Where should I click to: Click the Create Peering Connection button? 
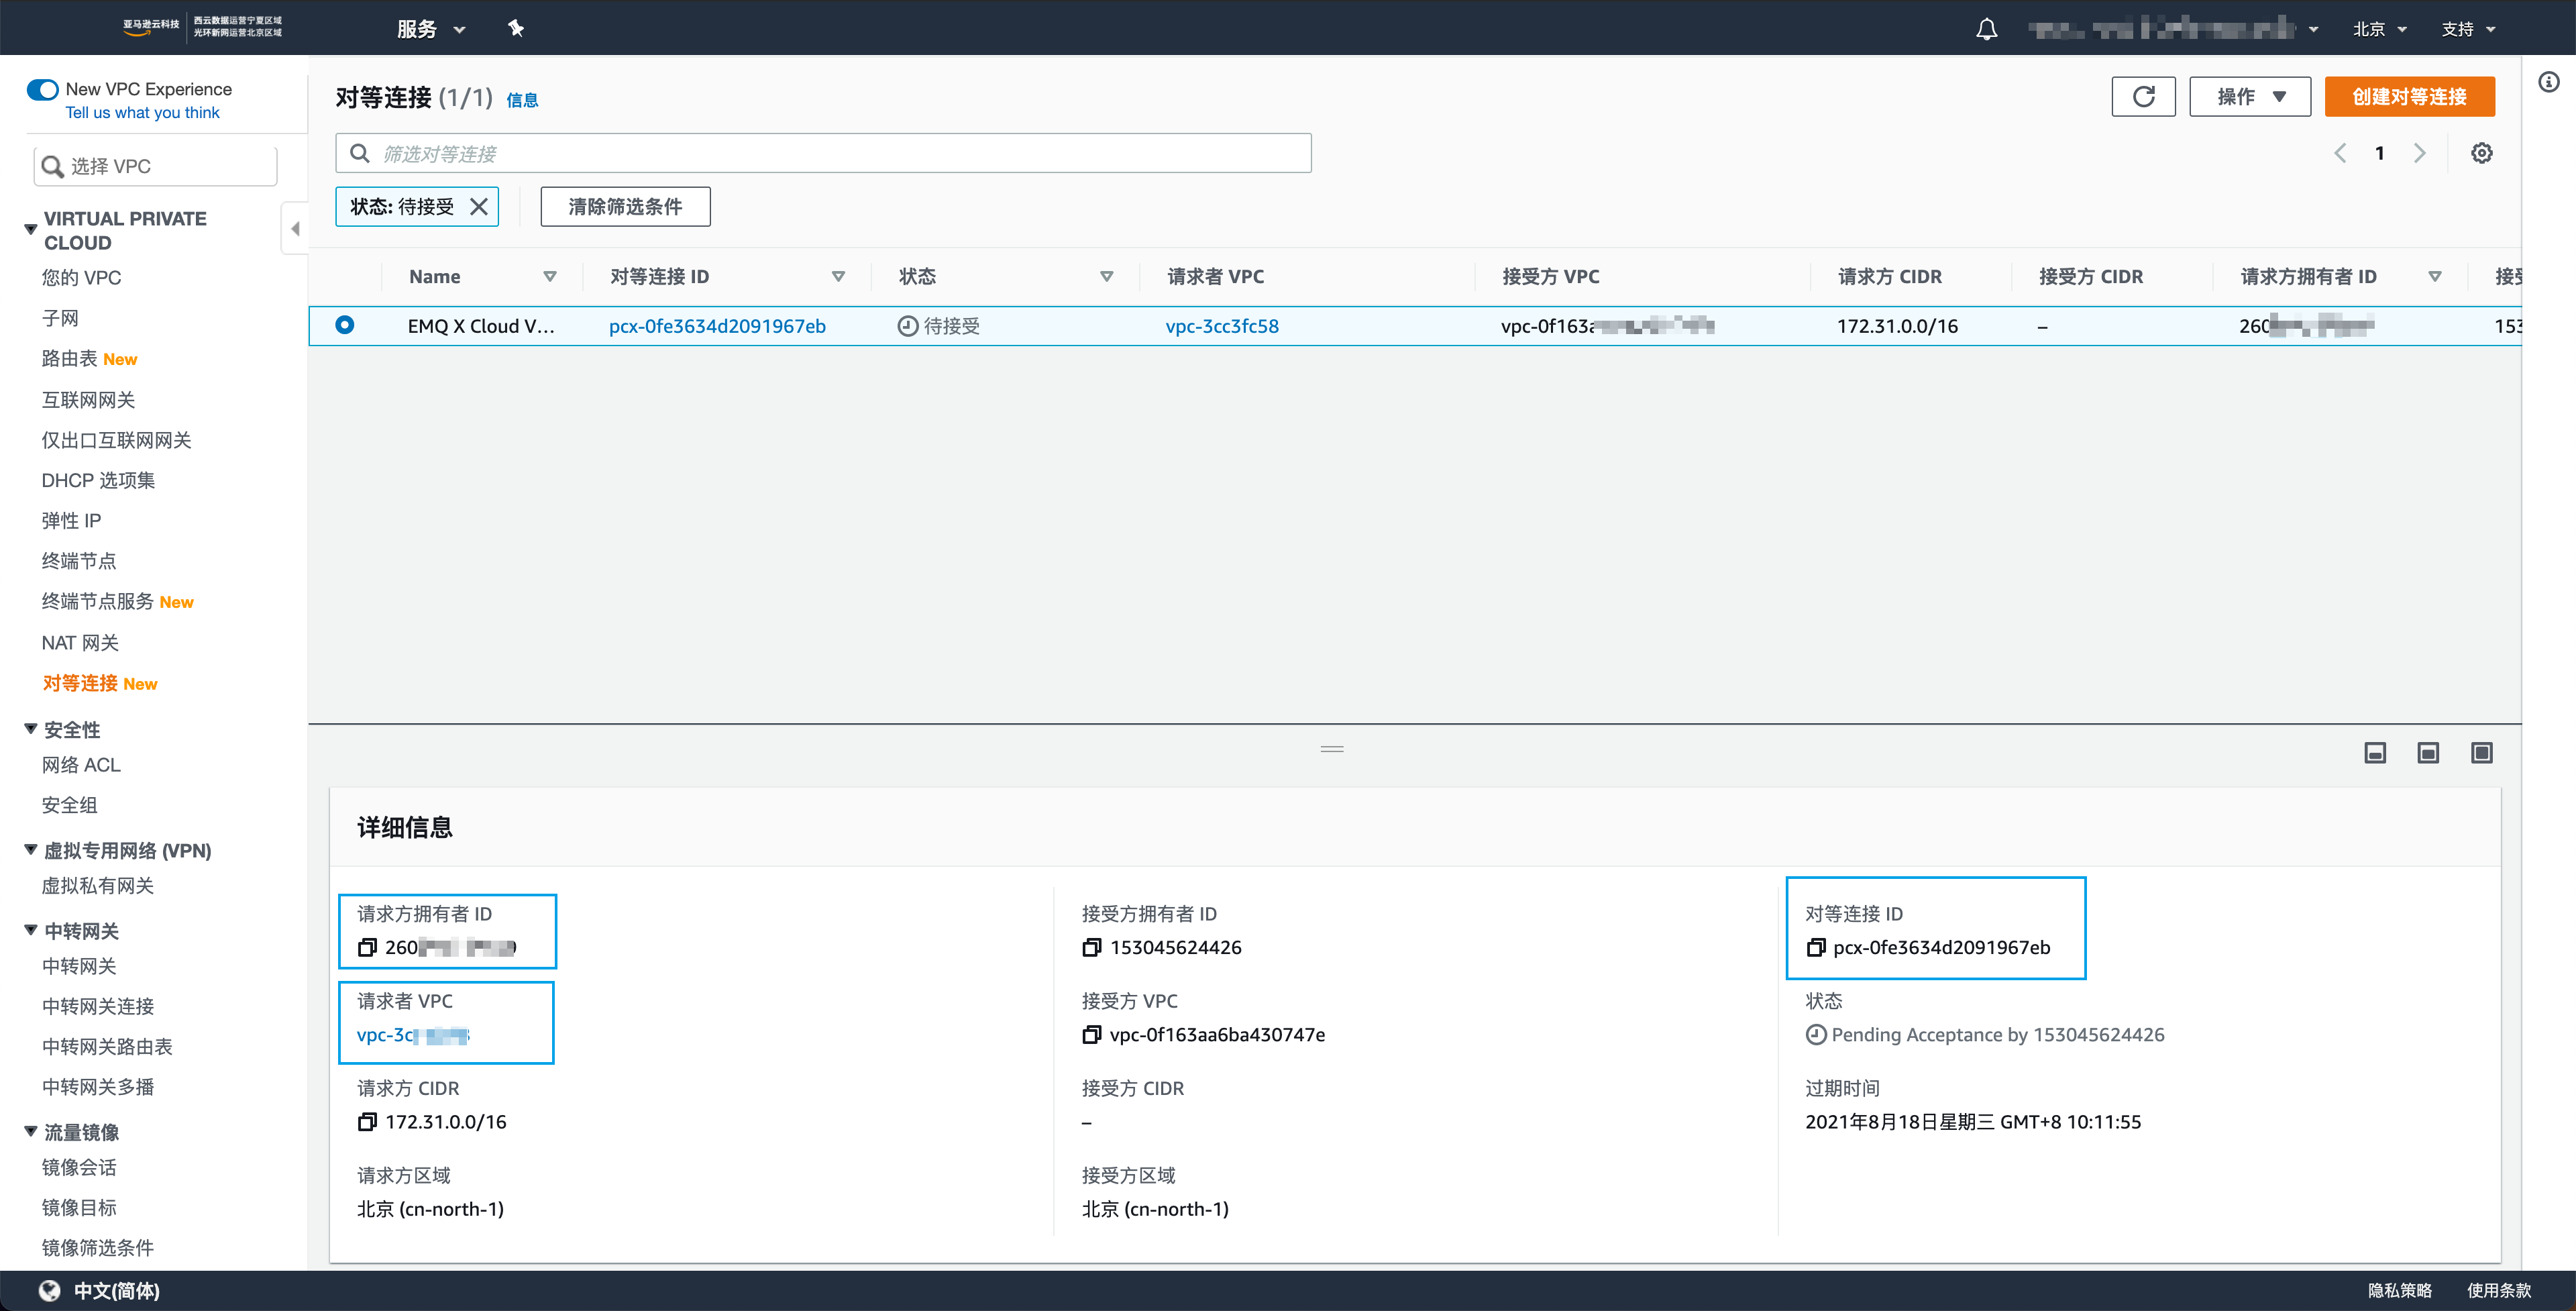pos(2408,97)
